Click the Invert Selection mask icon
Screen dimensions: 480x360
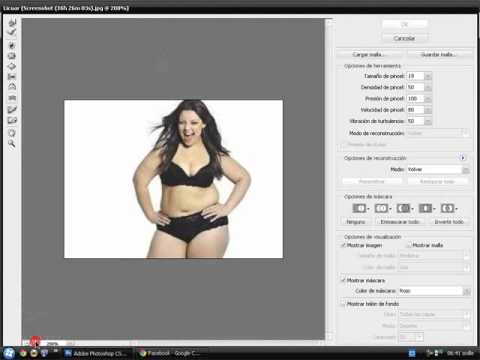(448, 208)
